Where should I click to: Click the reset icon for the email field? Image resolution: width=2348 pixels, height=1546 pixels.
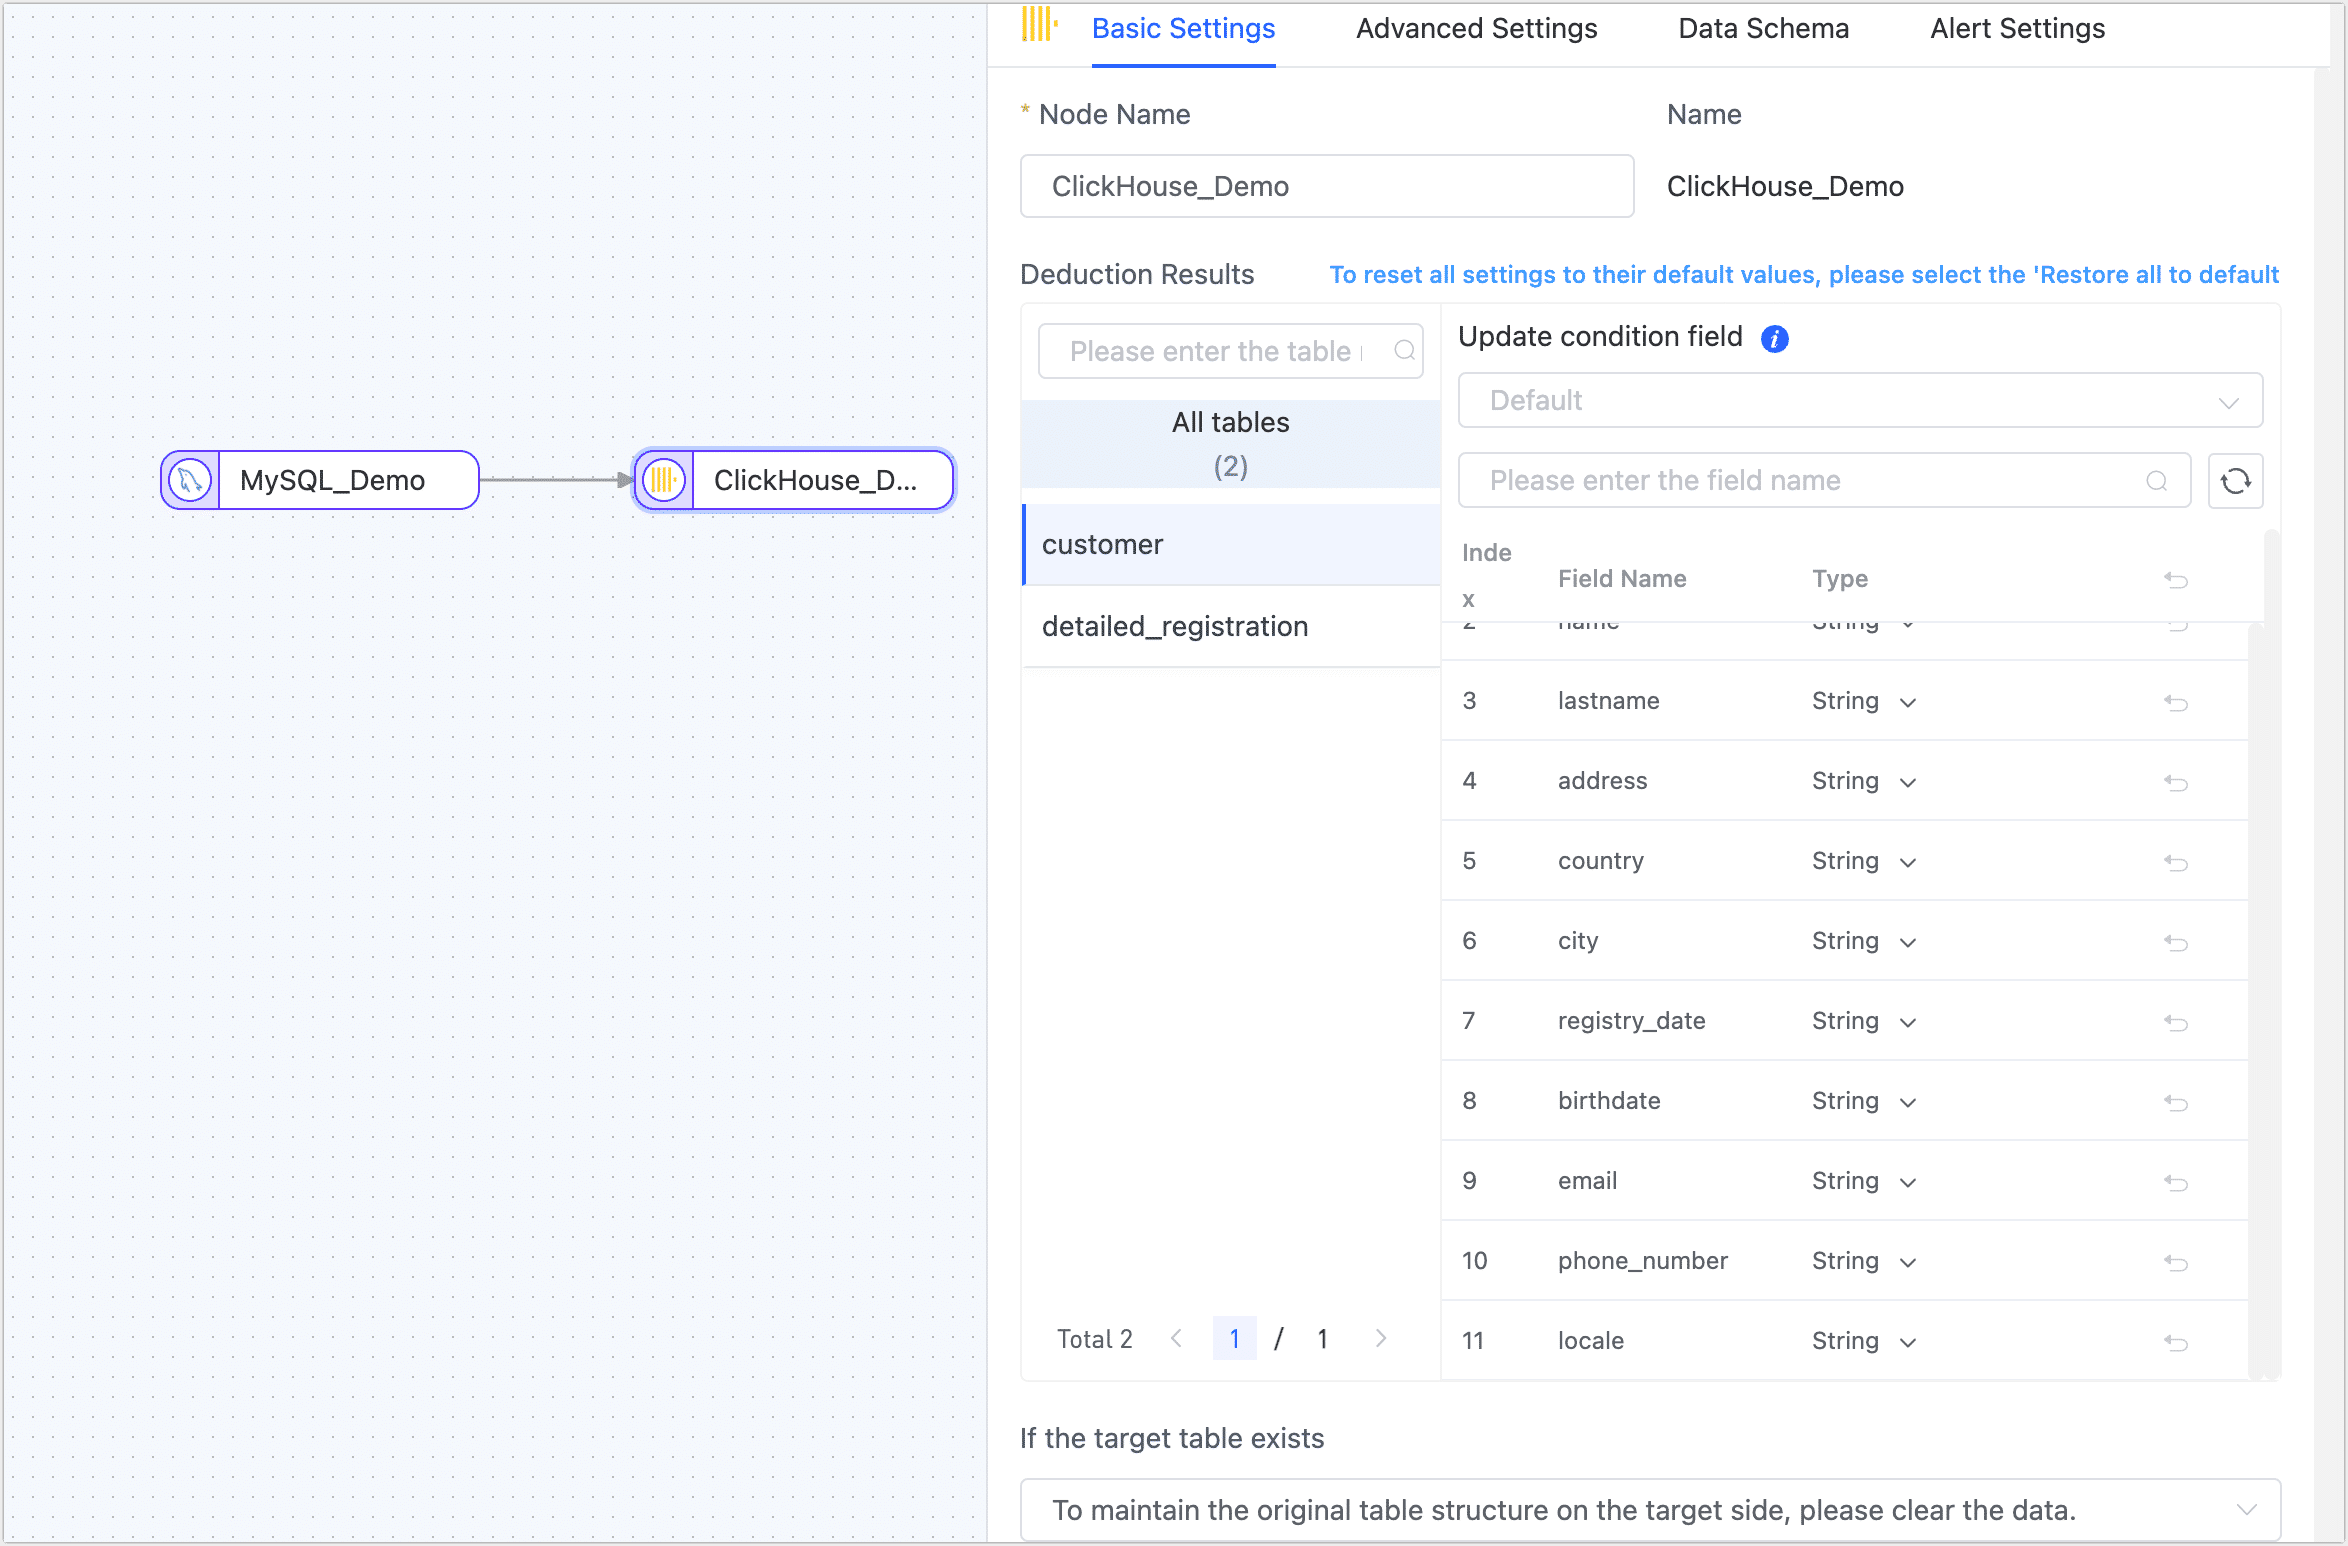(x=2177, y=1181)
